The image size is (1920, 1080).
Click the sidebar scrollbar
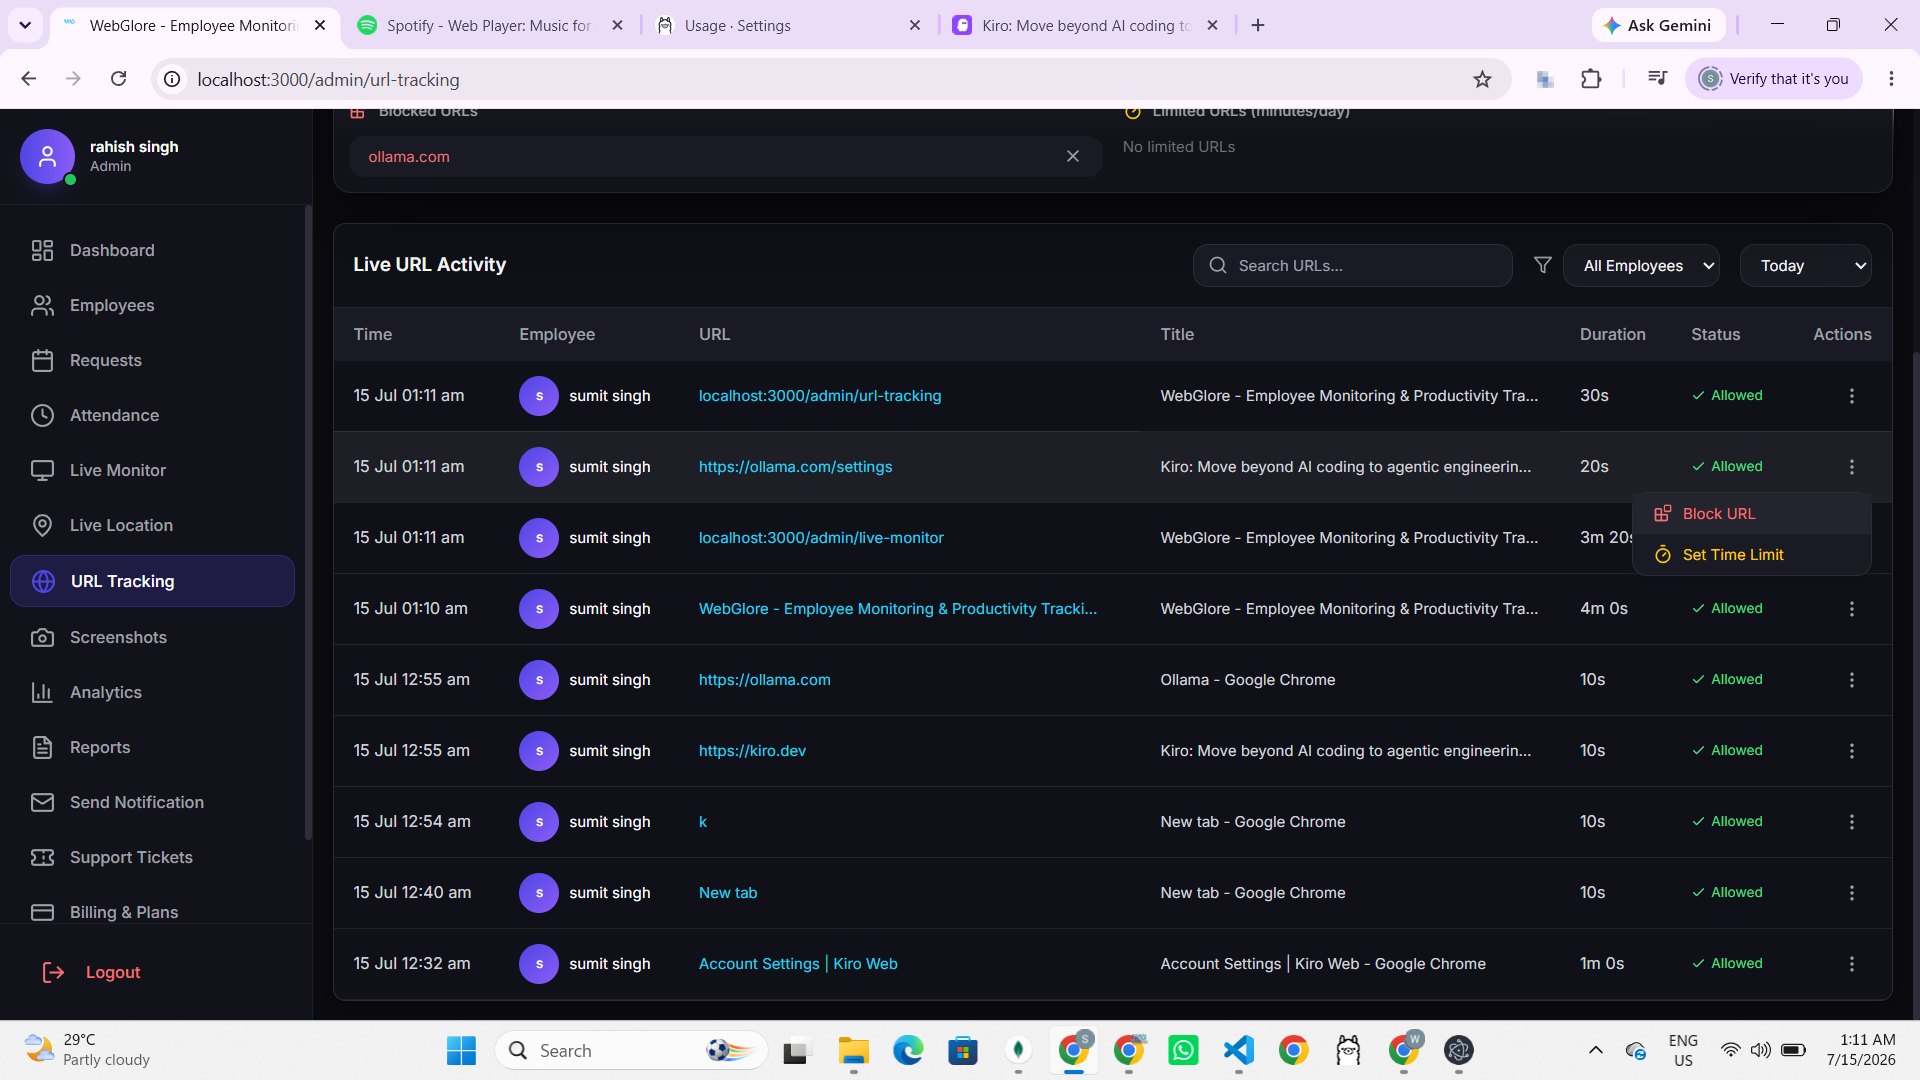[x=308, y=520]
